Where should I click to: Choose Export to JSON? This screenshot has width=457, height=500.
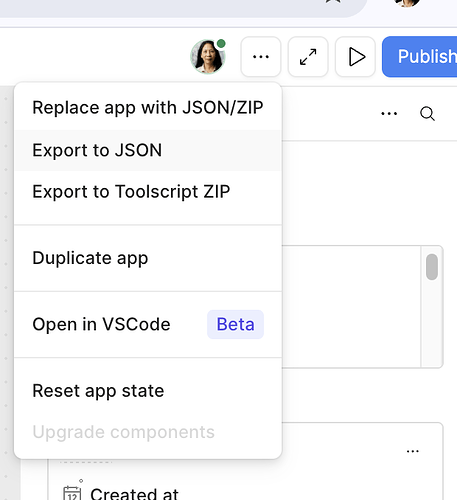[x=148, y=150]
